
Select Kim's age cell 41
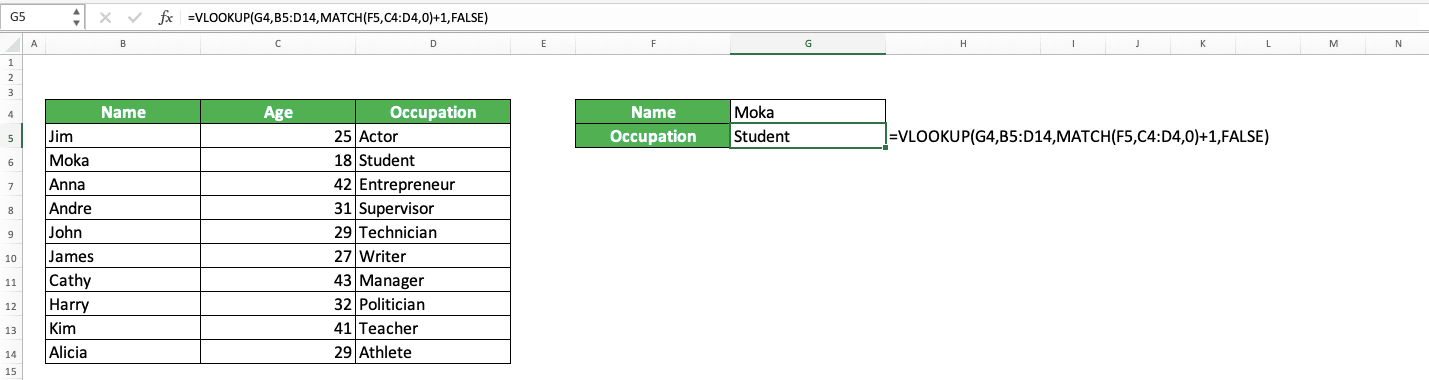click(x=277, y=328)
